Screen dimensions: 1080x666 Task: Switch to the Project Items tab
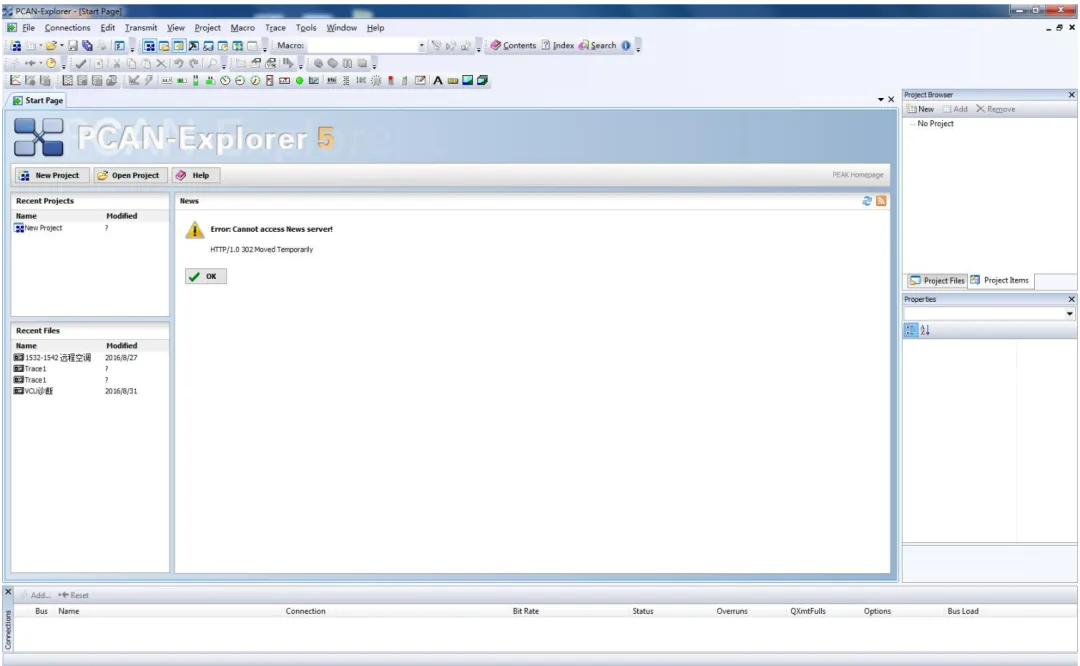click(1000, 280)
